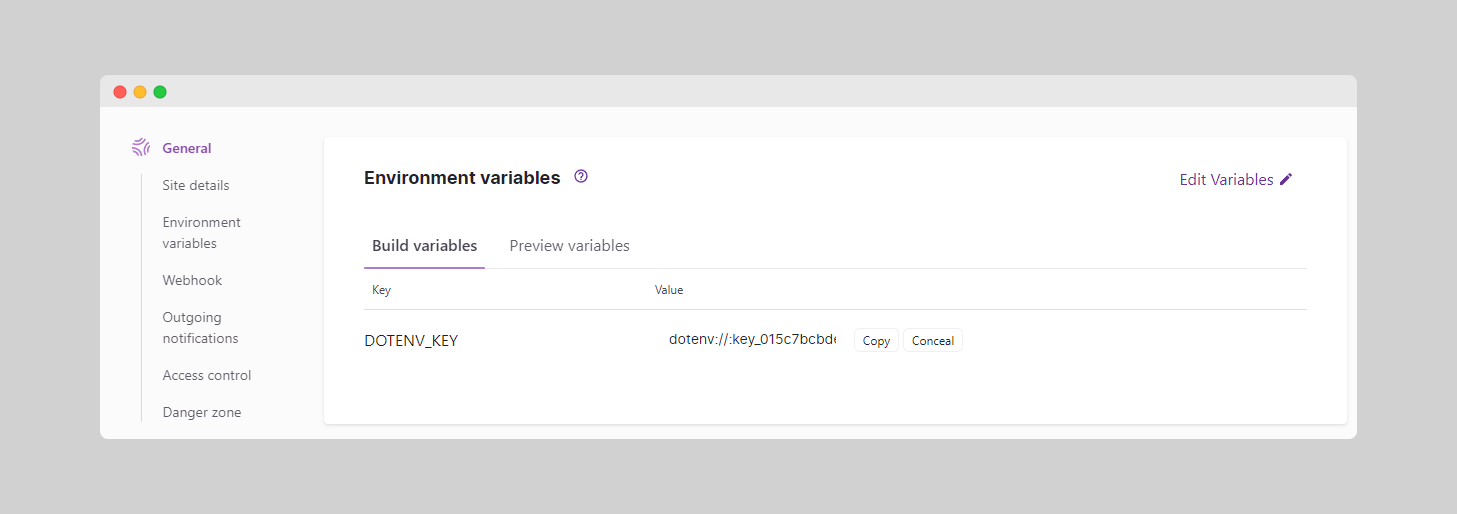Minimize the window using the yellow button

coord(140,92)
